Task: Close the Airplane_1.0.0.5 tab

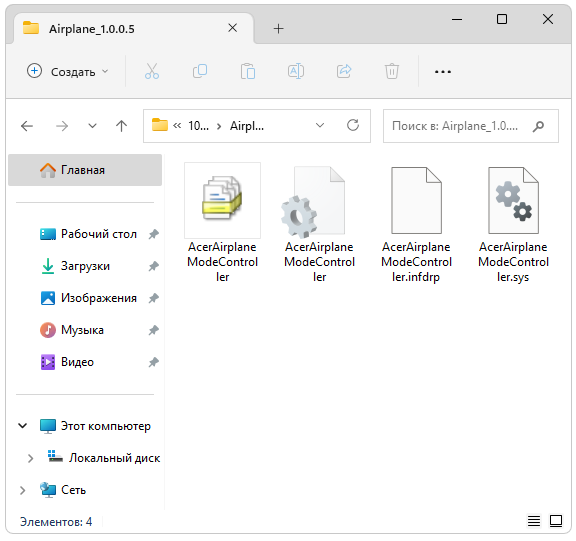Action: (x=233, y=28)
